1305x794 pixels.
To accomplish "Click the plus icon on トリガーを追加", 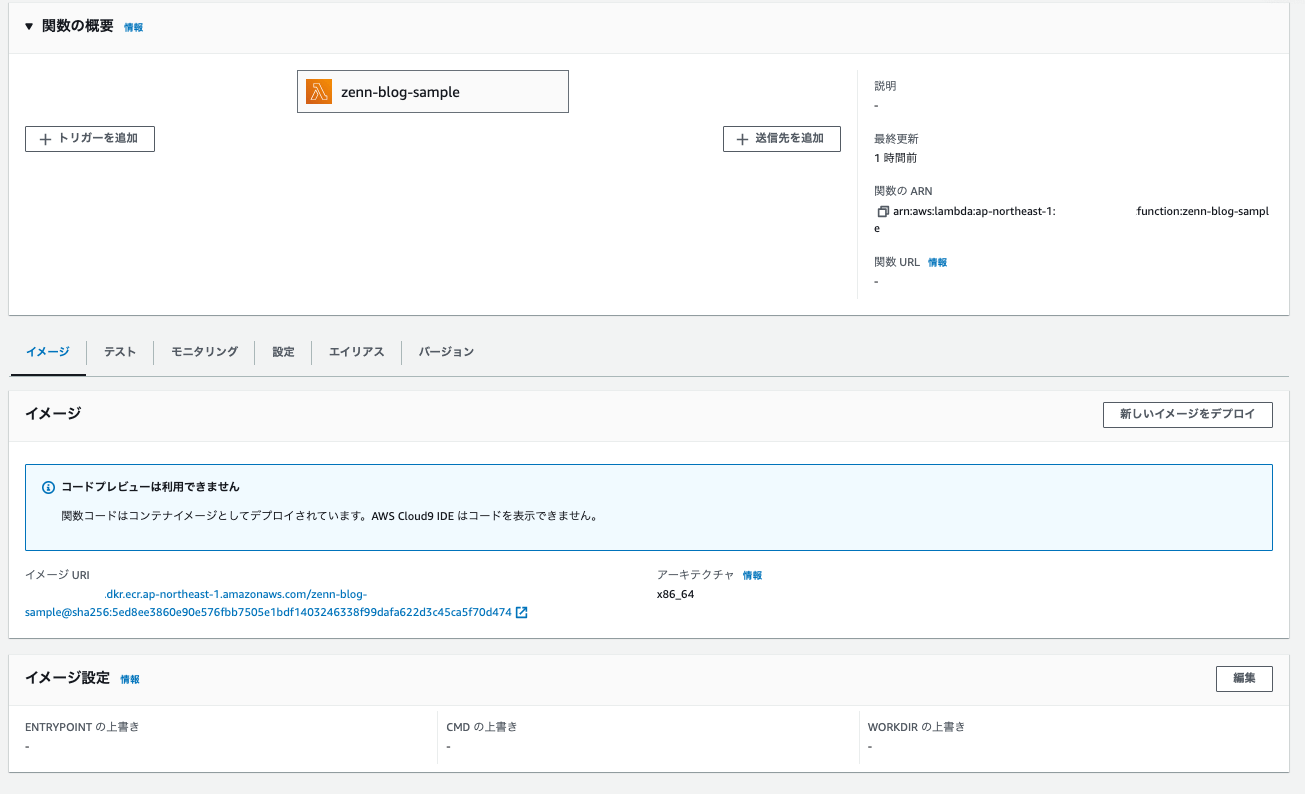I will click(45, 140).
